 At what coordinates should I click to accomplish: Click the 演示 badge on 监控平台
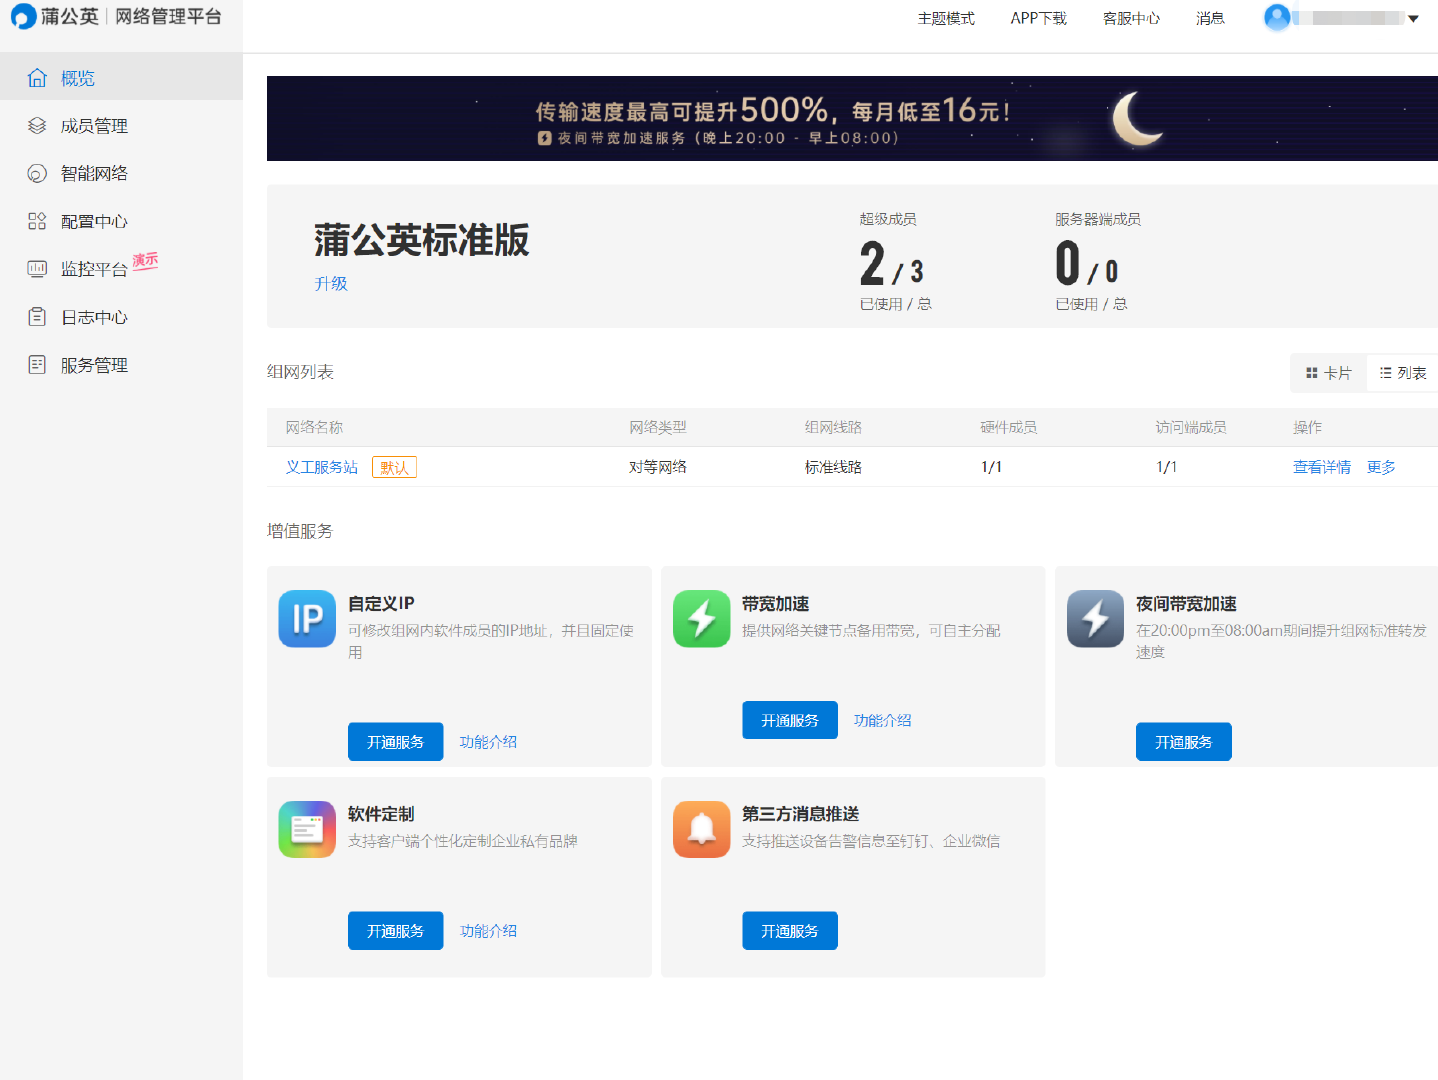(x=145, y=260)
